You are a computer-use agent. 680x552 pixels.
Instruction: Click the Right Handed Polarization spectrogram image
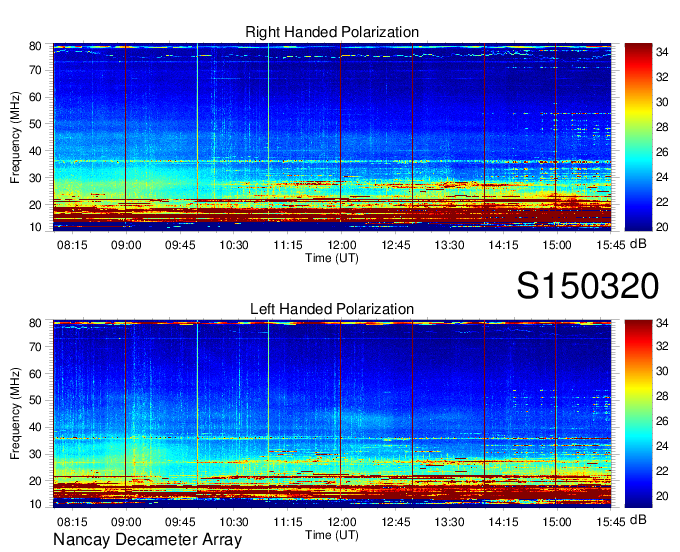(332, 137)
